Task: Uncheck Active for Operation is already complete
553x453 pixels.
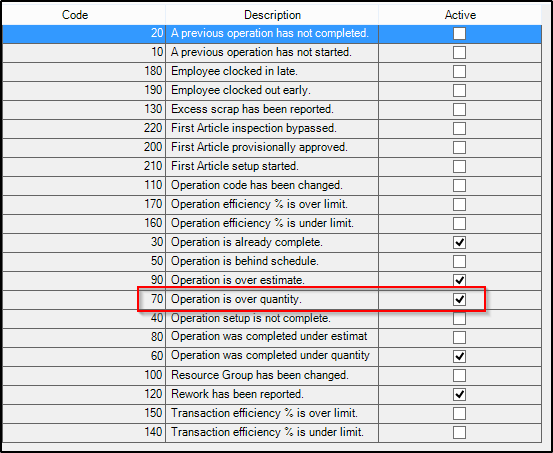Action: (x=459, y=243)
